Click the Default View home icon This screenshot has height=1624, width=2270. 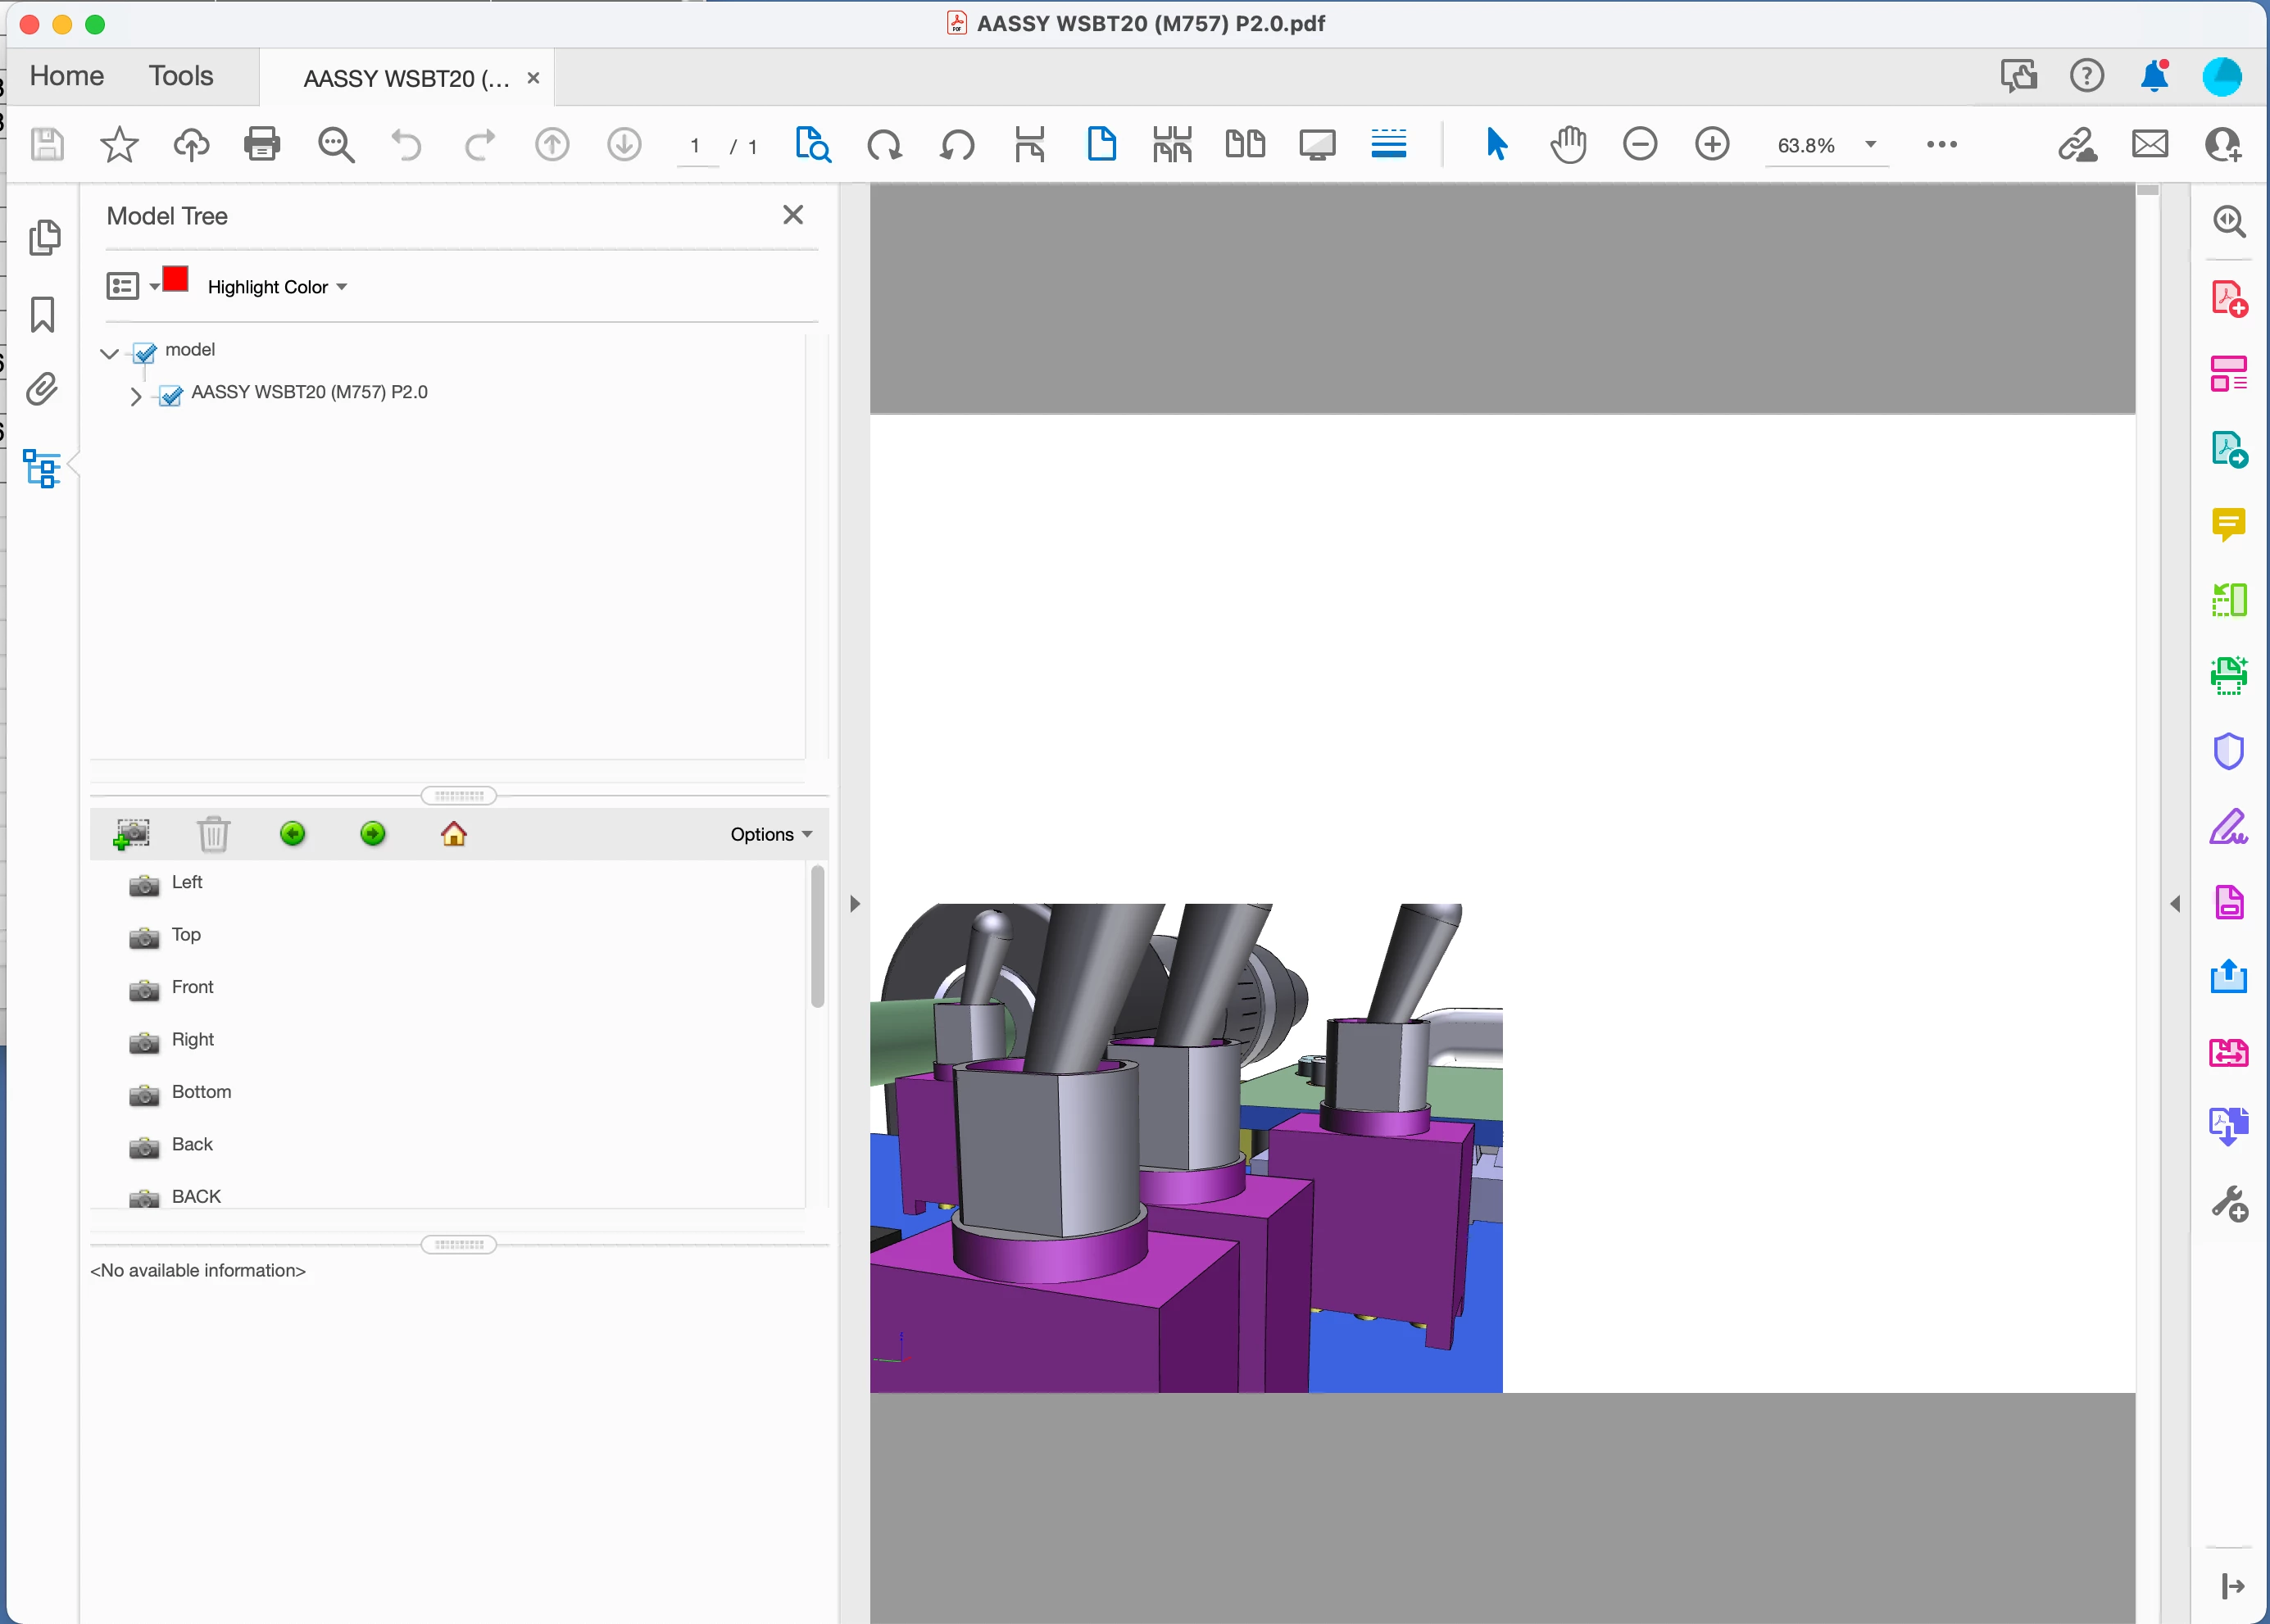[454, 833]
